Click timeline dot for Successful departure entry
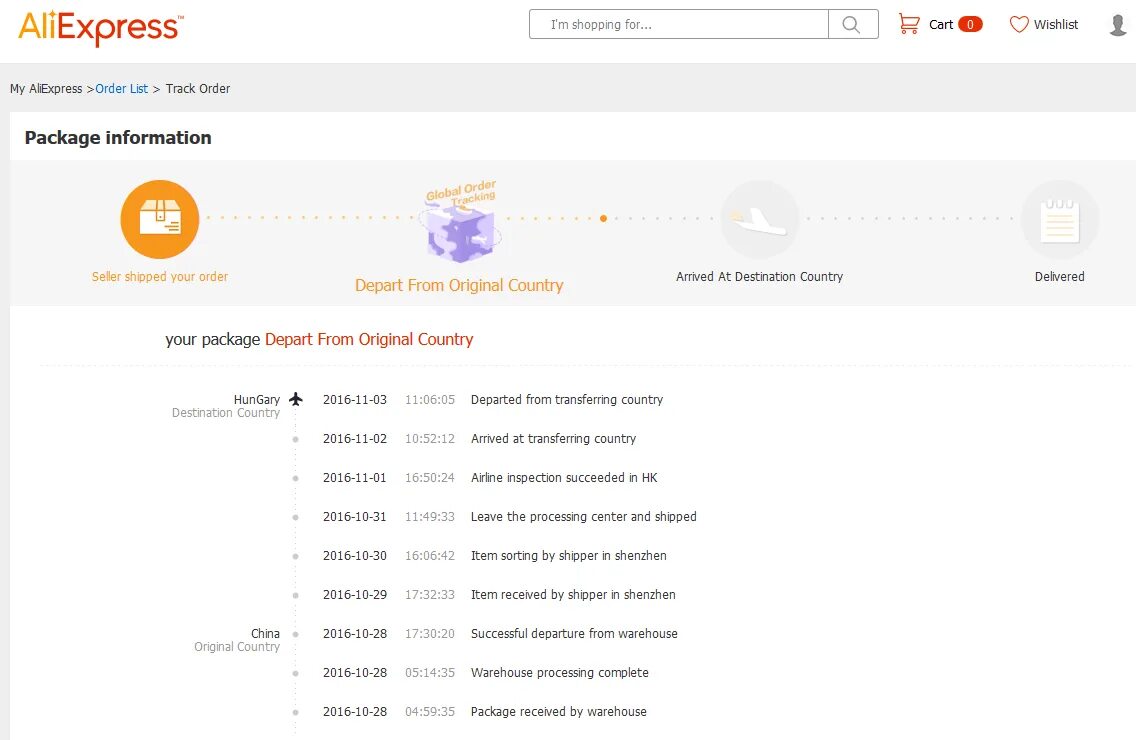This screenshot has height=740, width=1136. click(x=296, y=634)
